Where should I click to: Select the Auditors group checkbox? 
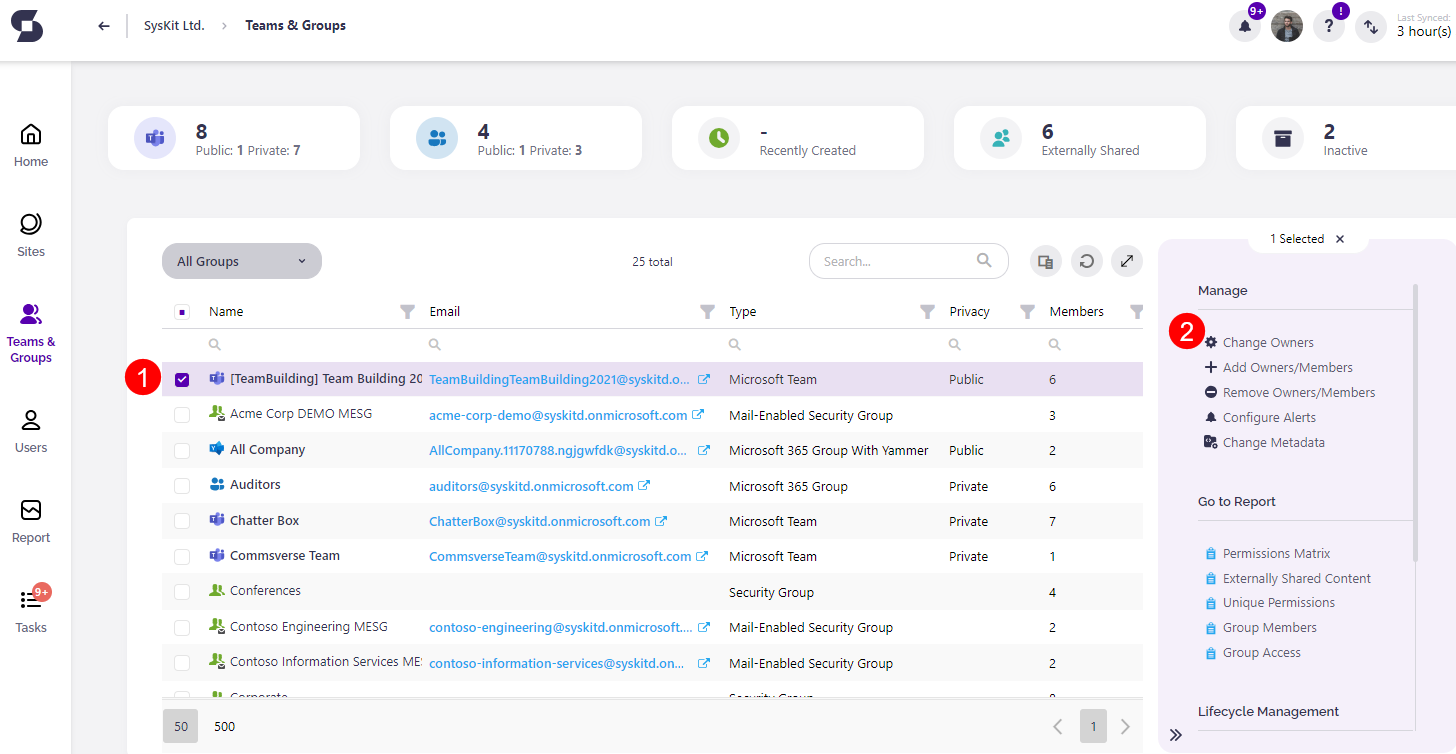click(182, 486)
